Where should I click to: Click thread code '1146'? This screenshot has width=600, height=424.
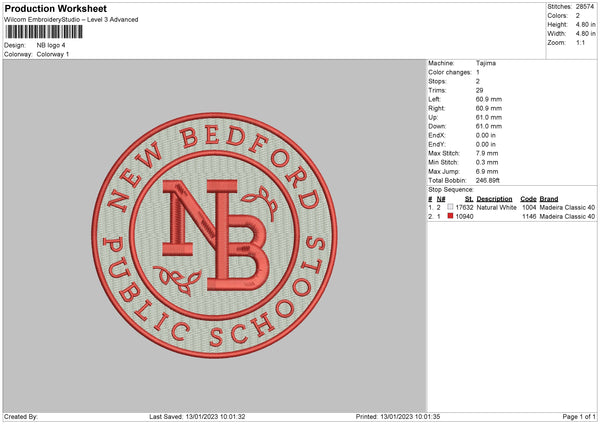[x=529, y=217]
